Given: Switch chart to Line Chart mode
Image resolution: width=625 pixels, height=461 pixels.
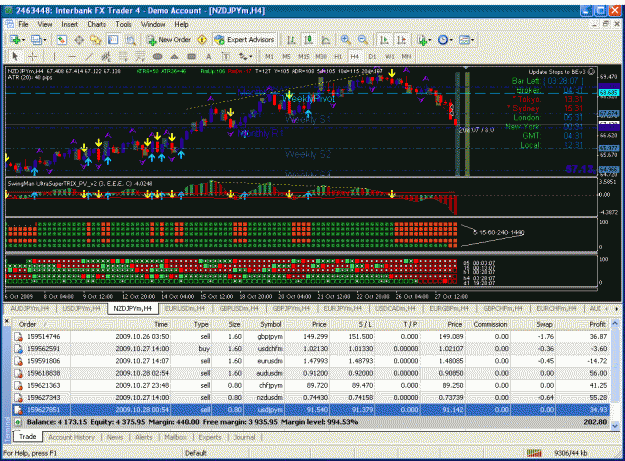Looking at the screenshot, I should [326, 40].
